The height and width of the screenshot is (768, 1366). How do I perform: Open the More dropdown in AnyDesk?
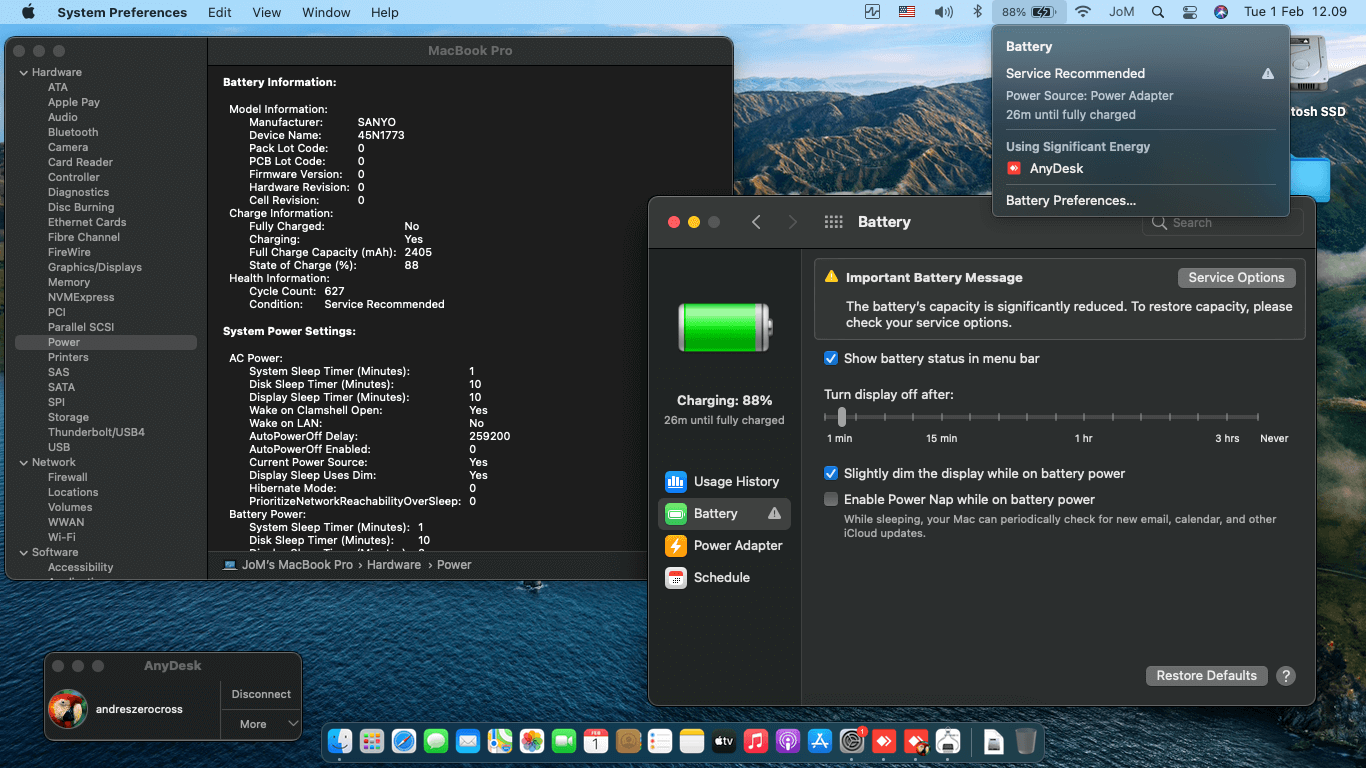point(261,724)
